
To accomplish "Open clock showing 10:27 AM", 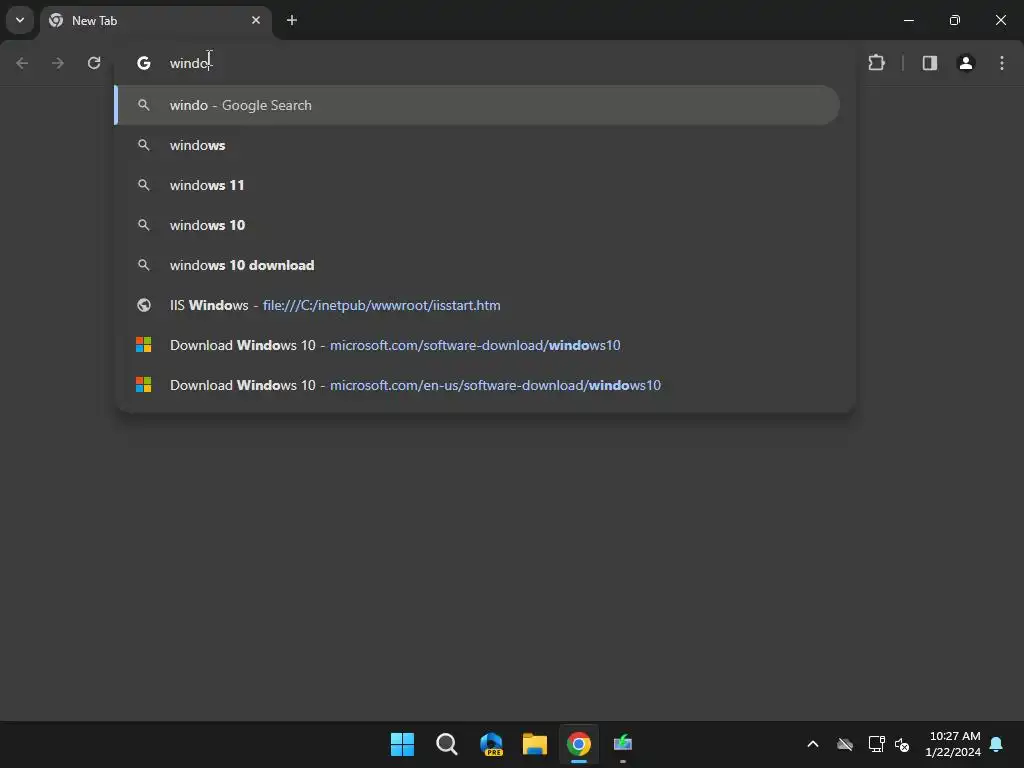I will coord(953,744).
